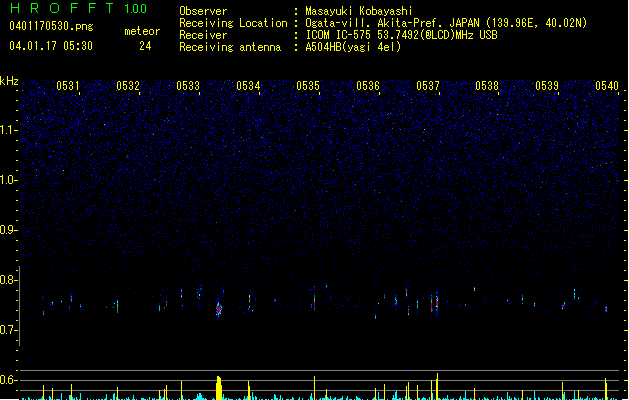Click the file name 0401170530.png

coord(51,26)
